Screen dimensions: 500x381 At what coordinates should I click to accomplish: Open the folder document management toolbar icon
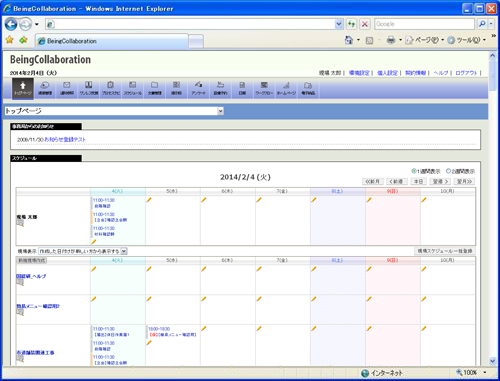click(154, 88)
